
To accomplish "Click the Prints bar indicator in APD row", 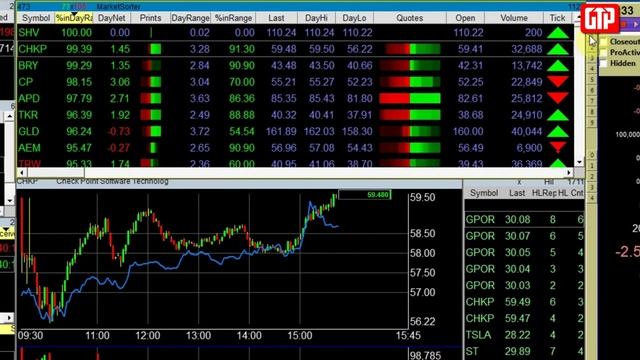I will point(151,98).
